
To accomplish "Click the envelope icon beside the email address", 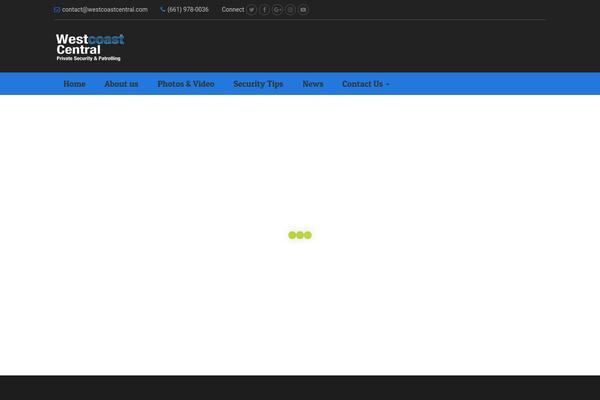I will pyautogui.click(x=57, y=10).
